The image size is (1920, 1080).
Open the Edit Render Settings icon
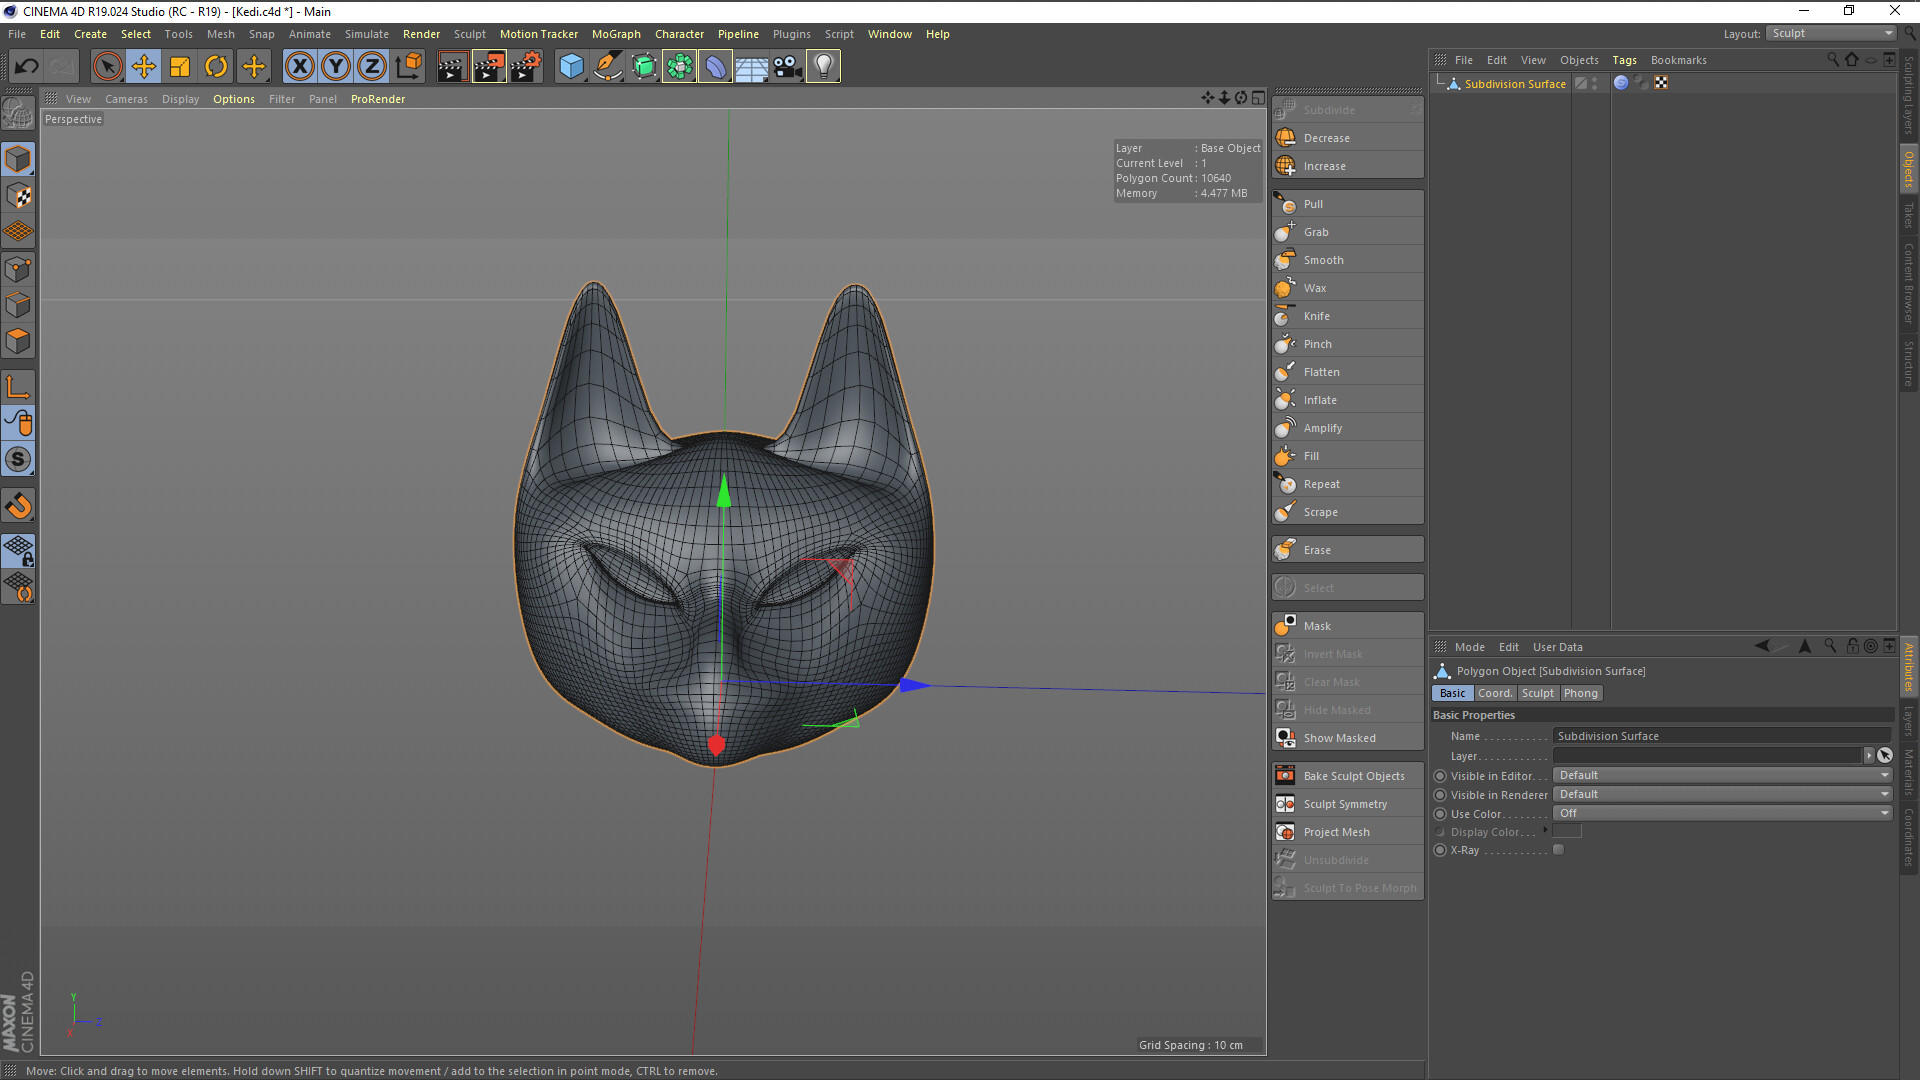525,67
